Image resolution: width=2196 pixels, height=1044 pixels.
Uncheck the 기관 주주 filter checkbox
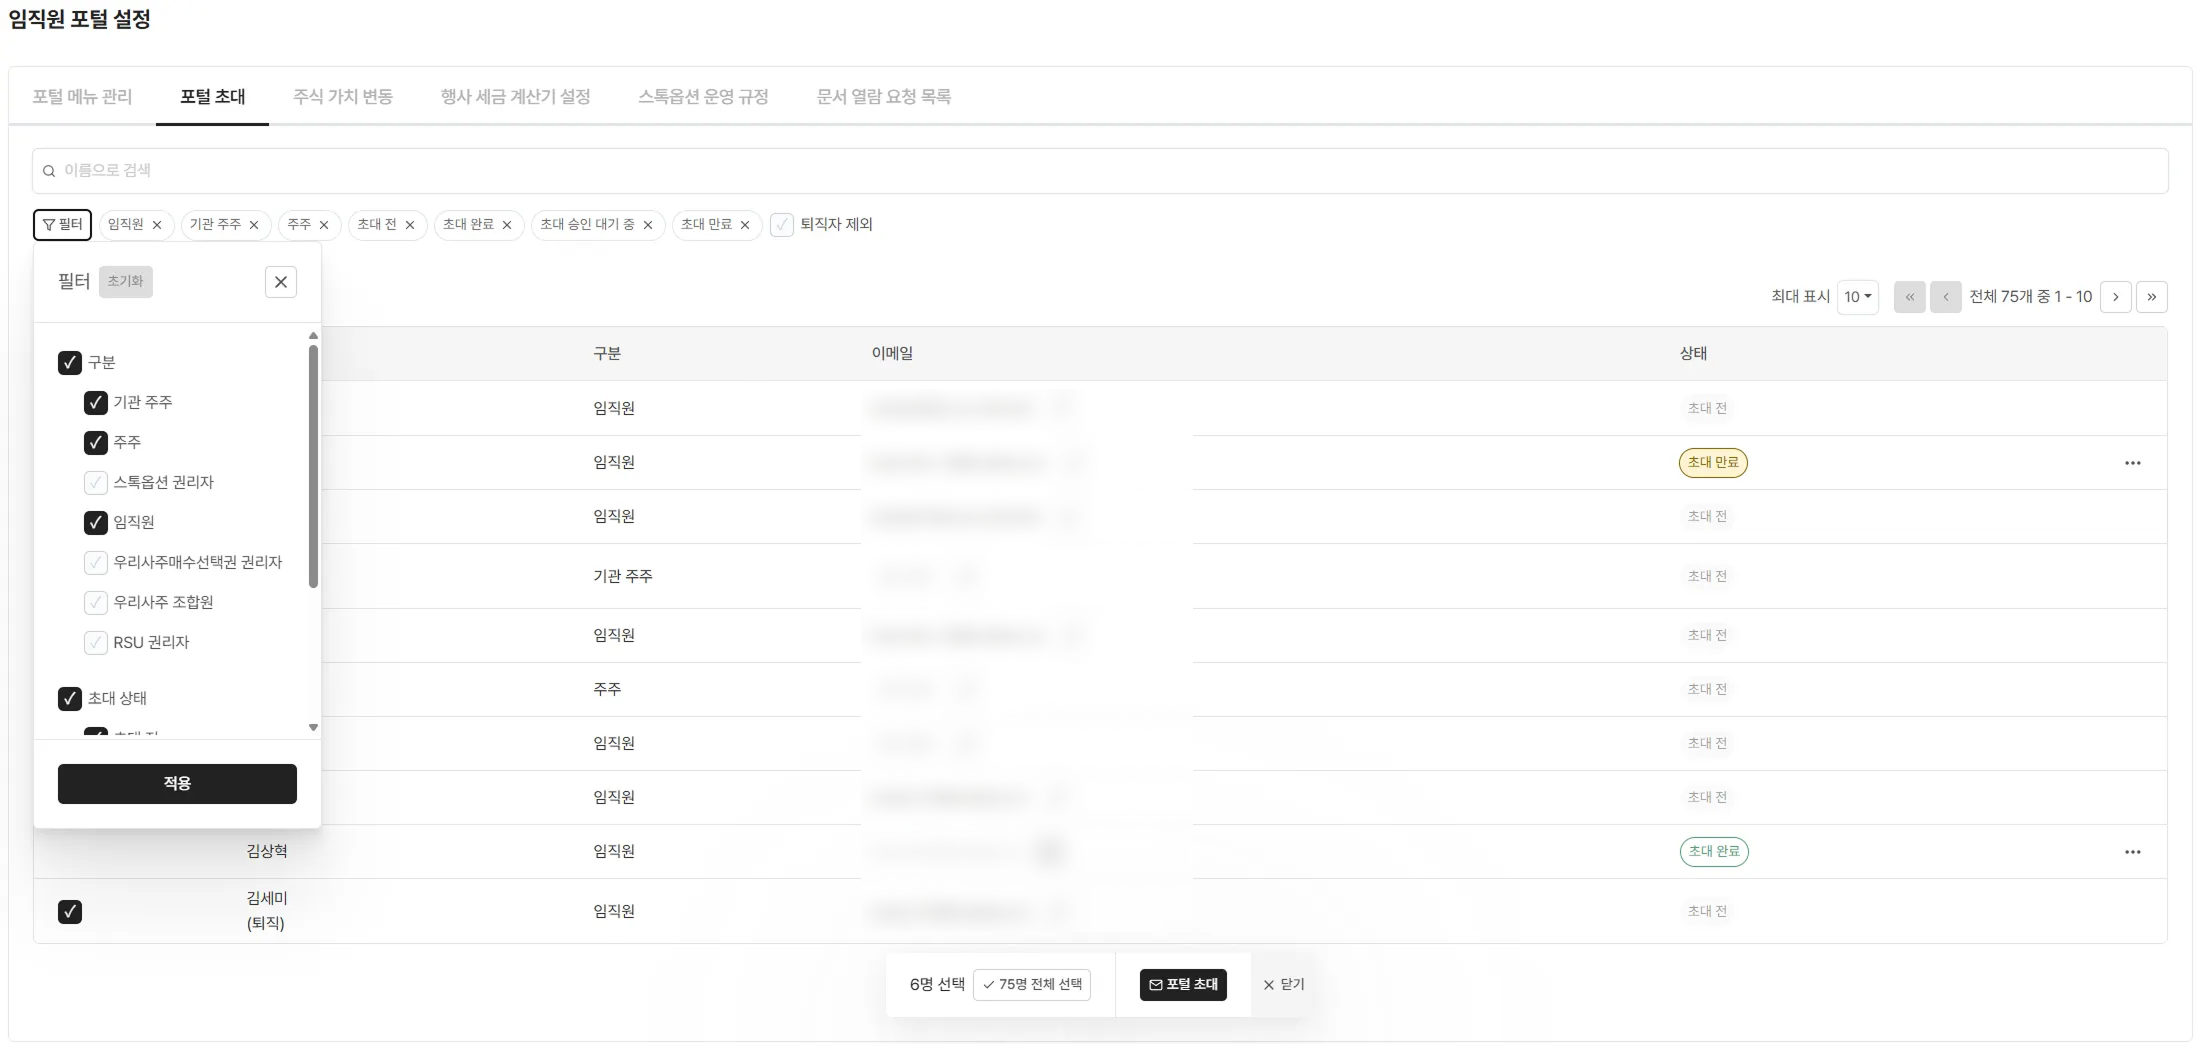pos(95,402)
